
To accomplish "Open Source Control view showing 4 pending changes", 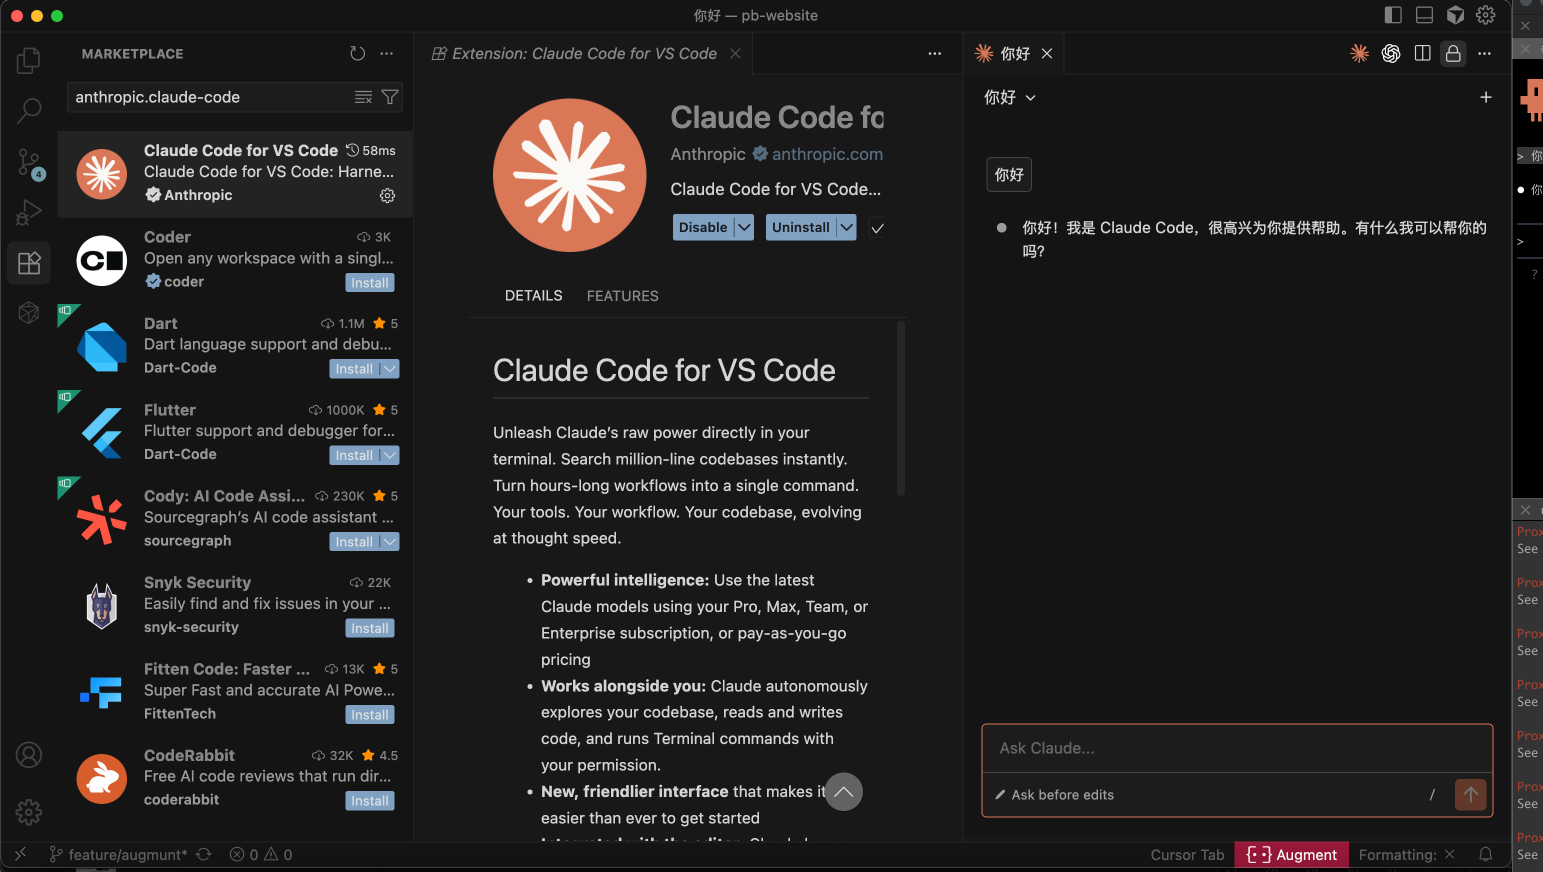I will [x=28, y=161].
